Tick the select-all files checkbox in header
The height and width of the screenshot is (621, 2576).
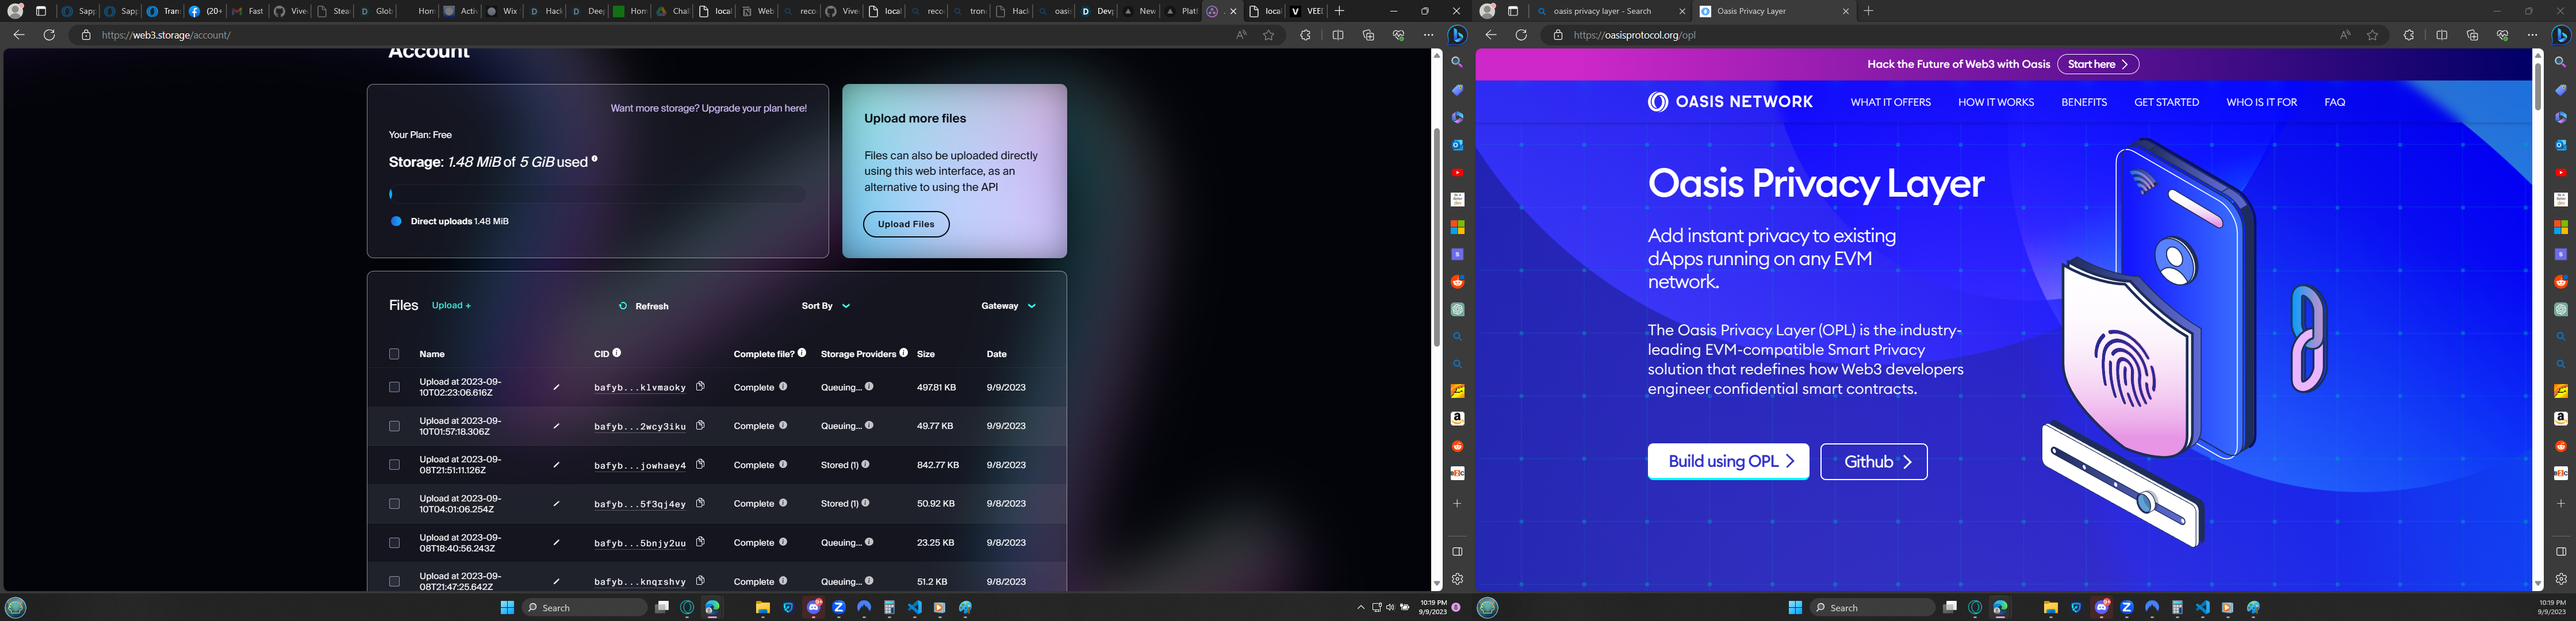pos(394,354)
